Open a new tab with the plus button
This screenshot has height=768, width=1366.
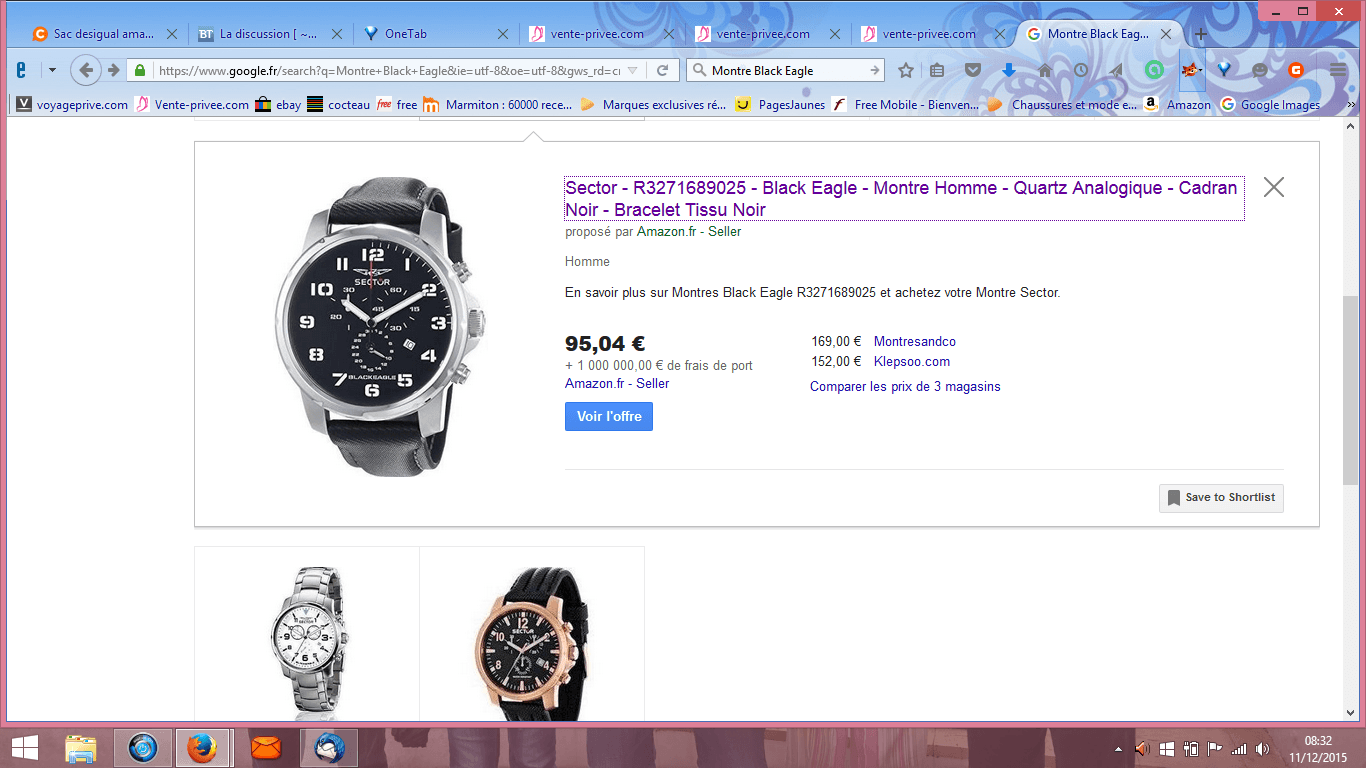[1201, 34]
